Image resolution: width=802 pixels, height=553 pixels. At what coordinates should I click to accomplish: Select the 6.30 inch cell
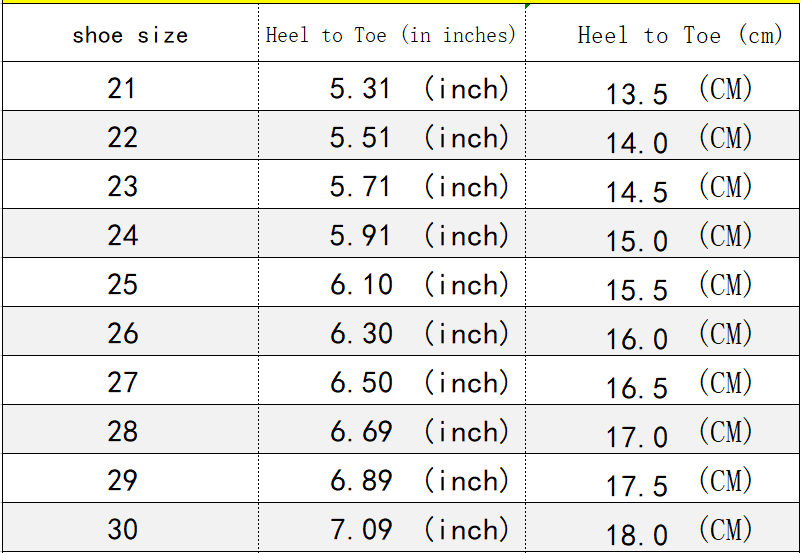418,334
